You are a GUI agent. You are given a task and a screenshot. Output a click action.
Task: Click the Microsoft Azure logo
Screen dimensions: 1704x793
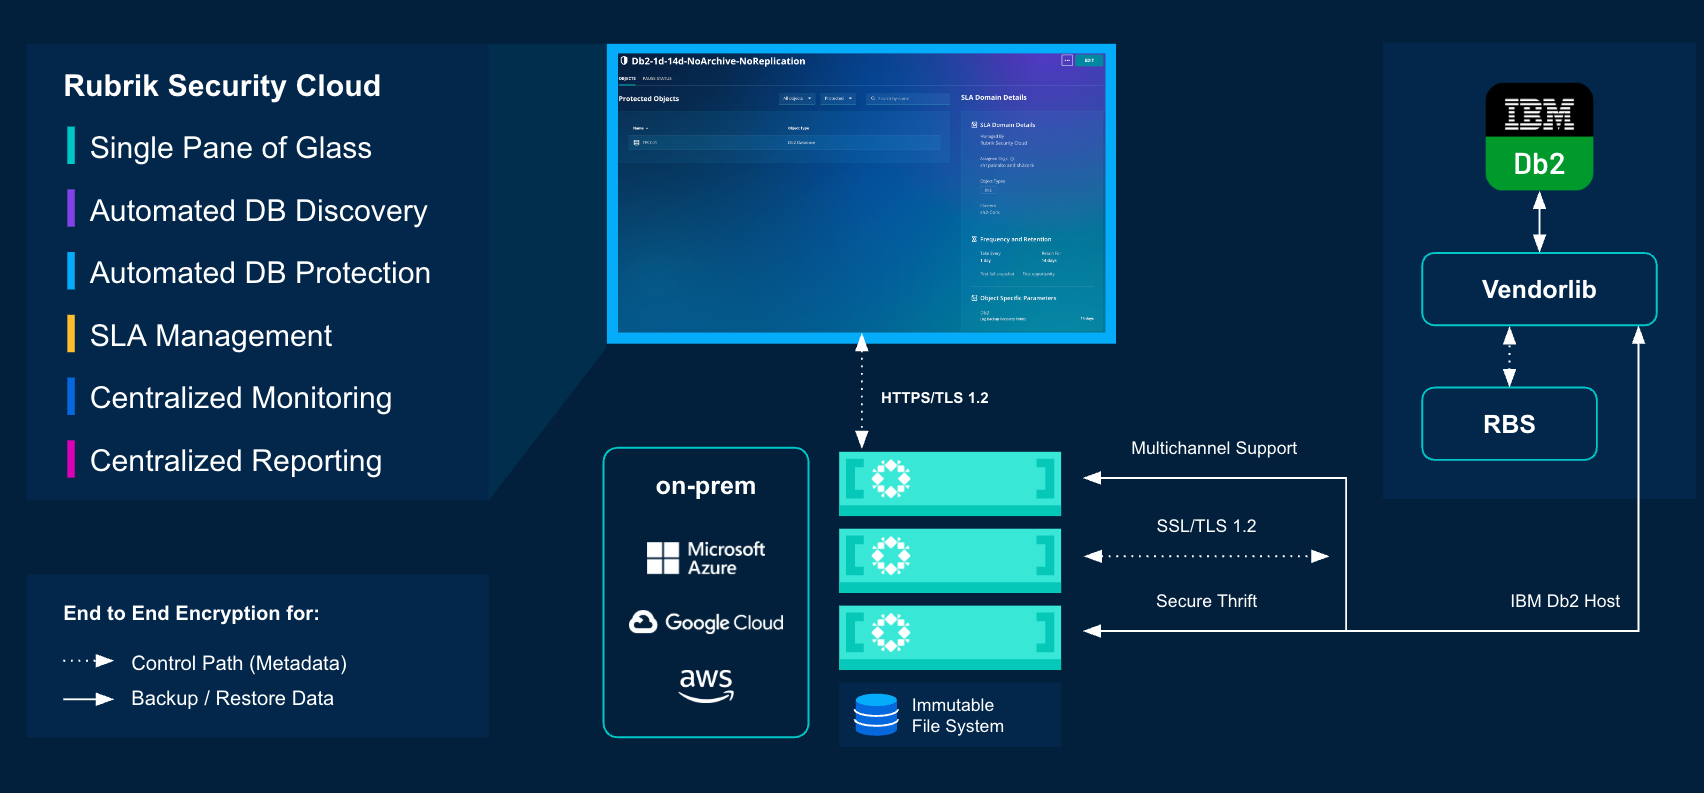pyautogui.click(x=706, y=558)
